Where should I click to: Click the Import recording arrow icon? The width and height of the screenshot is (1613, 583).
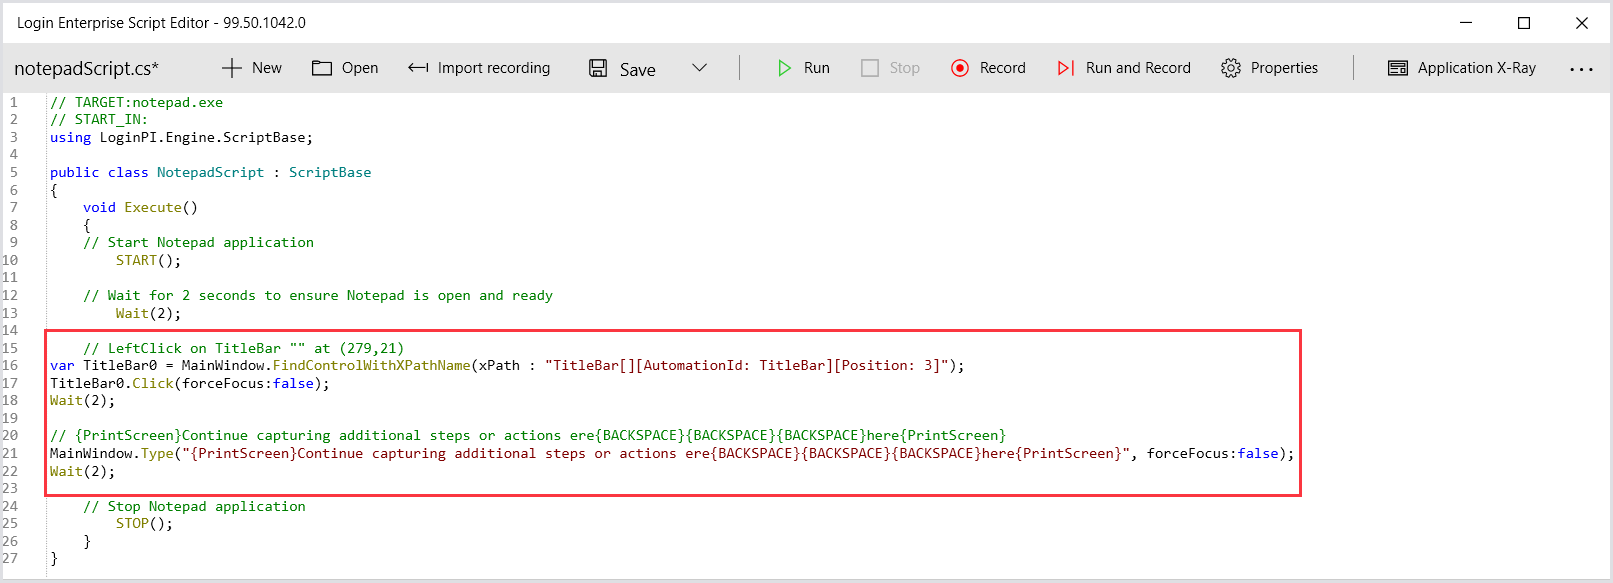click(418, 68)
